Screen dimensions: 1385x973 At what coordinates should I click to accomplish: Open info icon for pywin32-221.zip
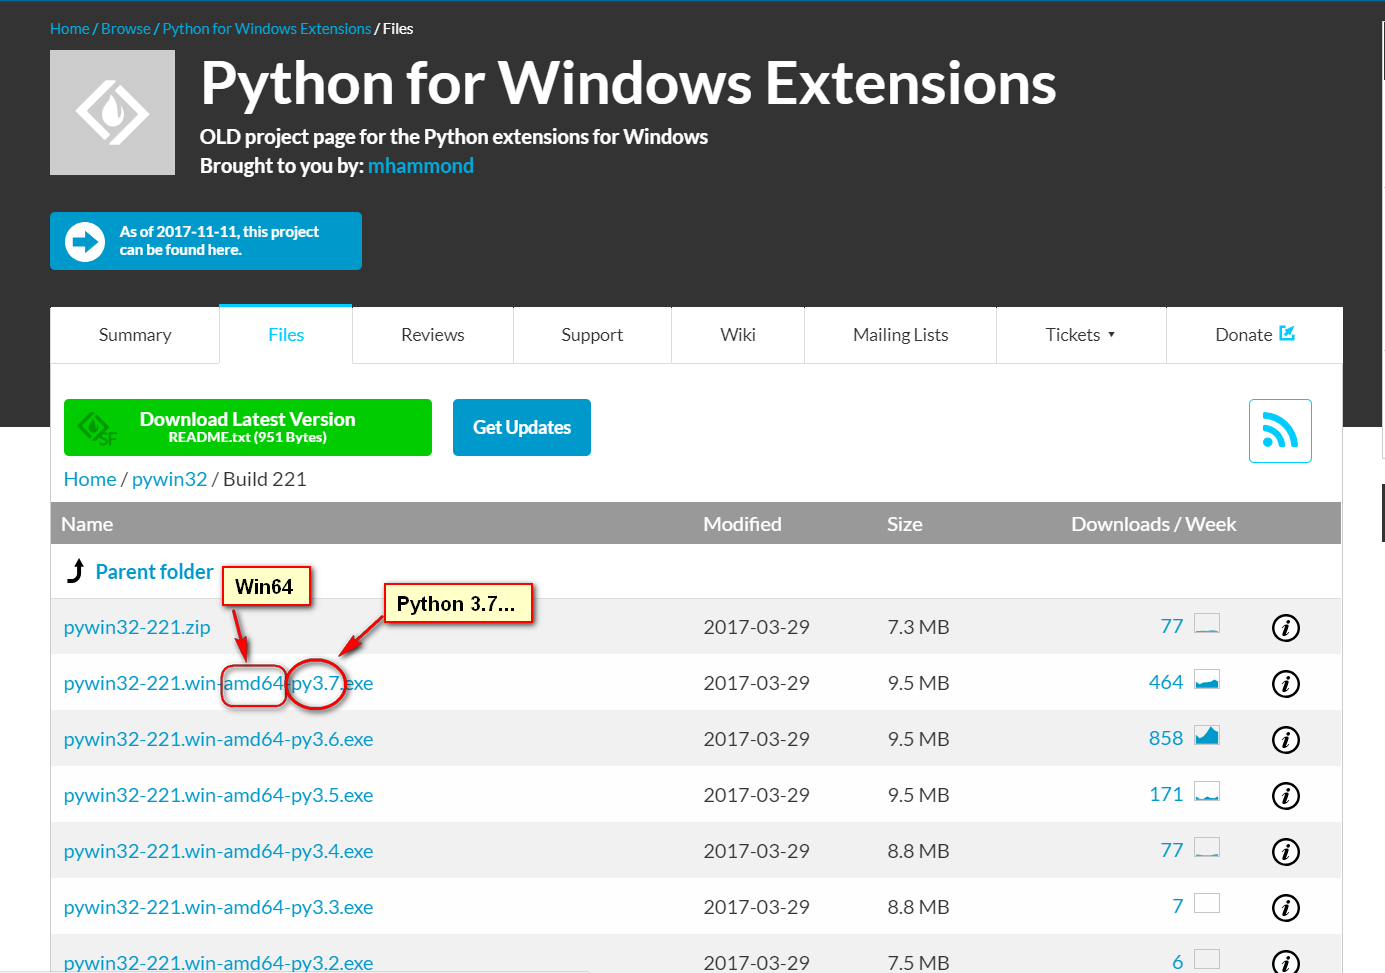[x=1286, y=628]
